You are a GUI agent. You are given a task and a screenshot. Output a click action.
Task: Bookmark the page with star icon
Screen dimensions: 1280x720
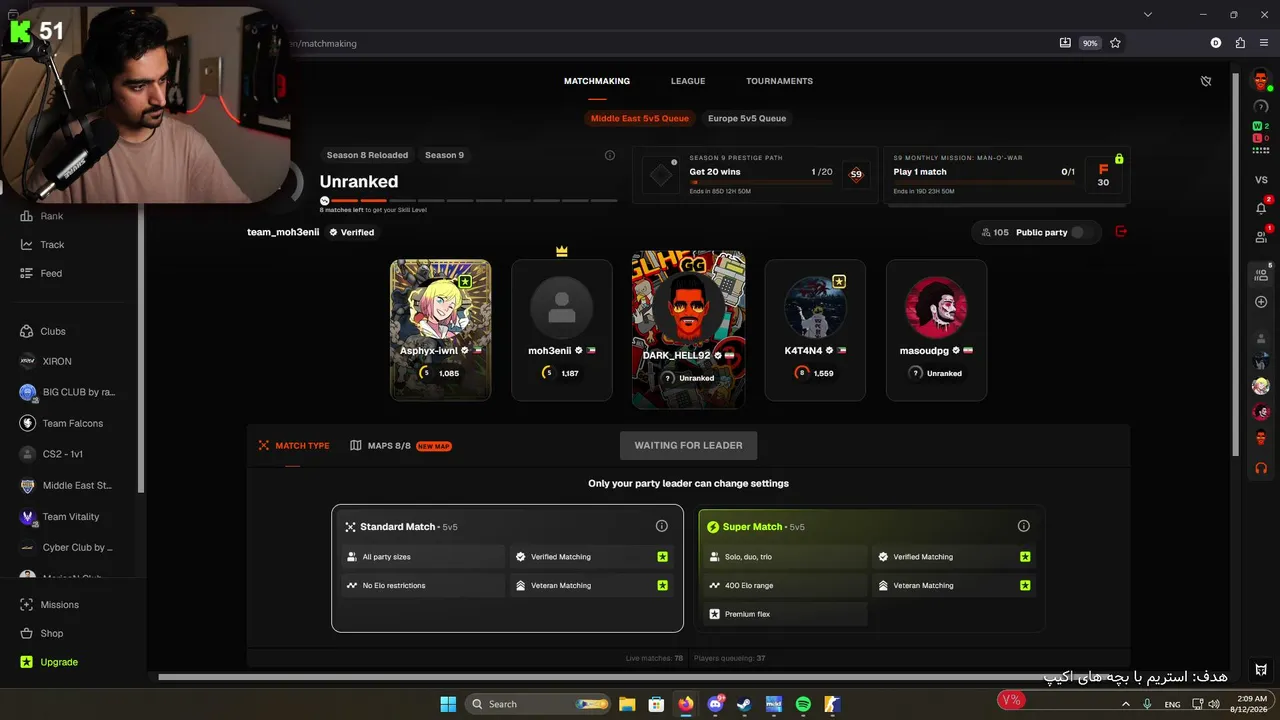tap(1115, 43)
